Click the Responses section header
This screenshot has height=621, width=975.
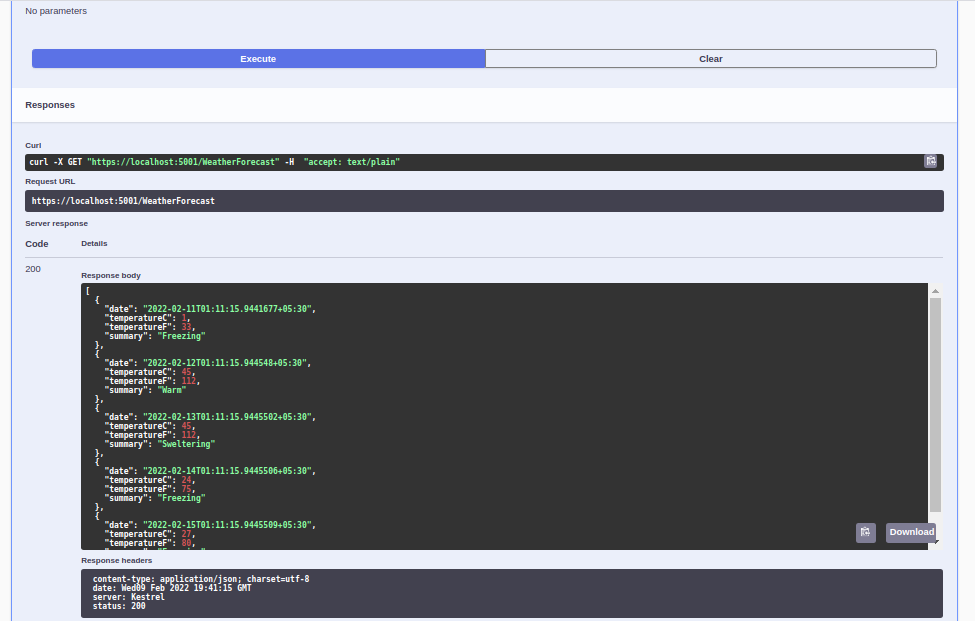pos(50,104)
